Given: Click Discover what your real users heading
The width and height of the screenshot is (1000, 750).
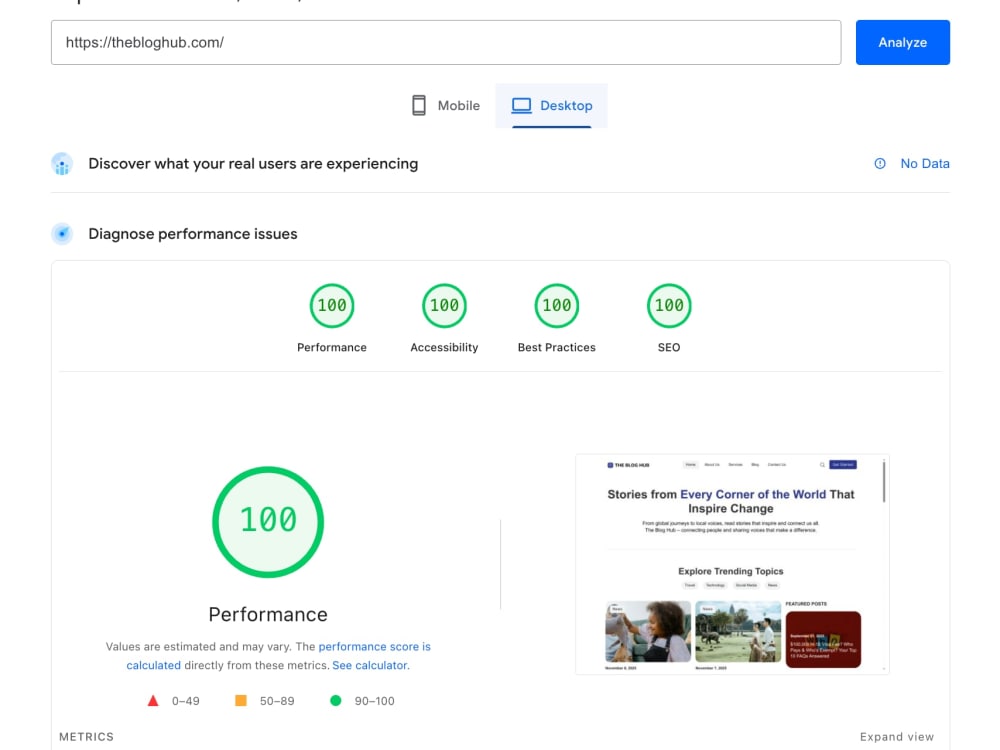Looking at the screenshot, I should pyautogui.click(x=253, y=164).
